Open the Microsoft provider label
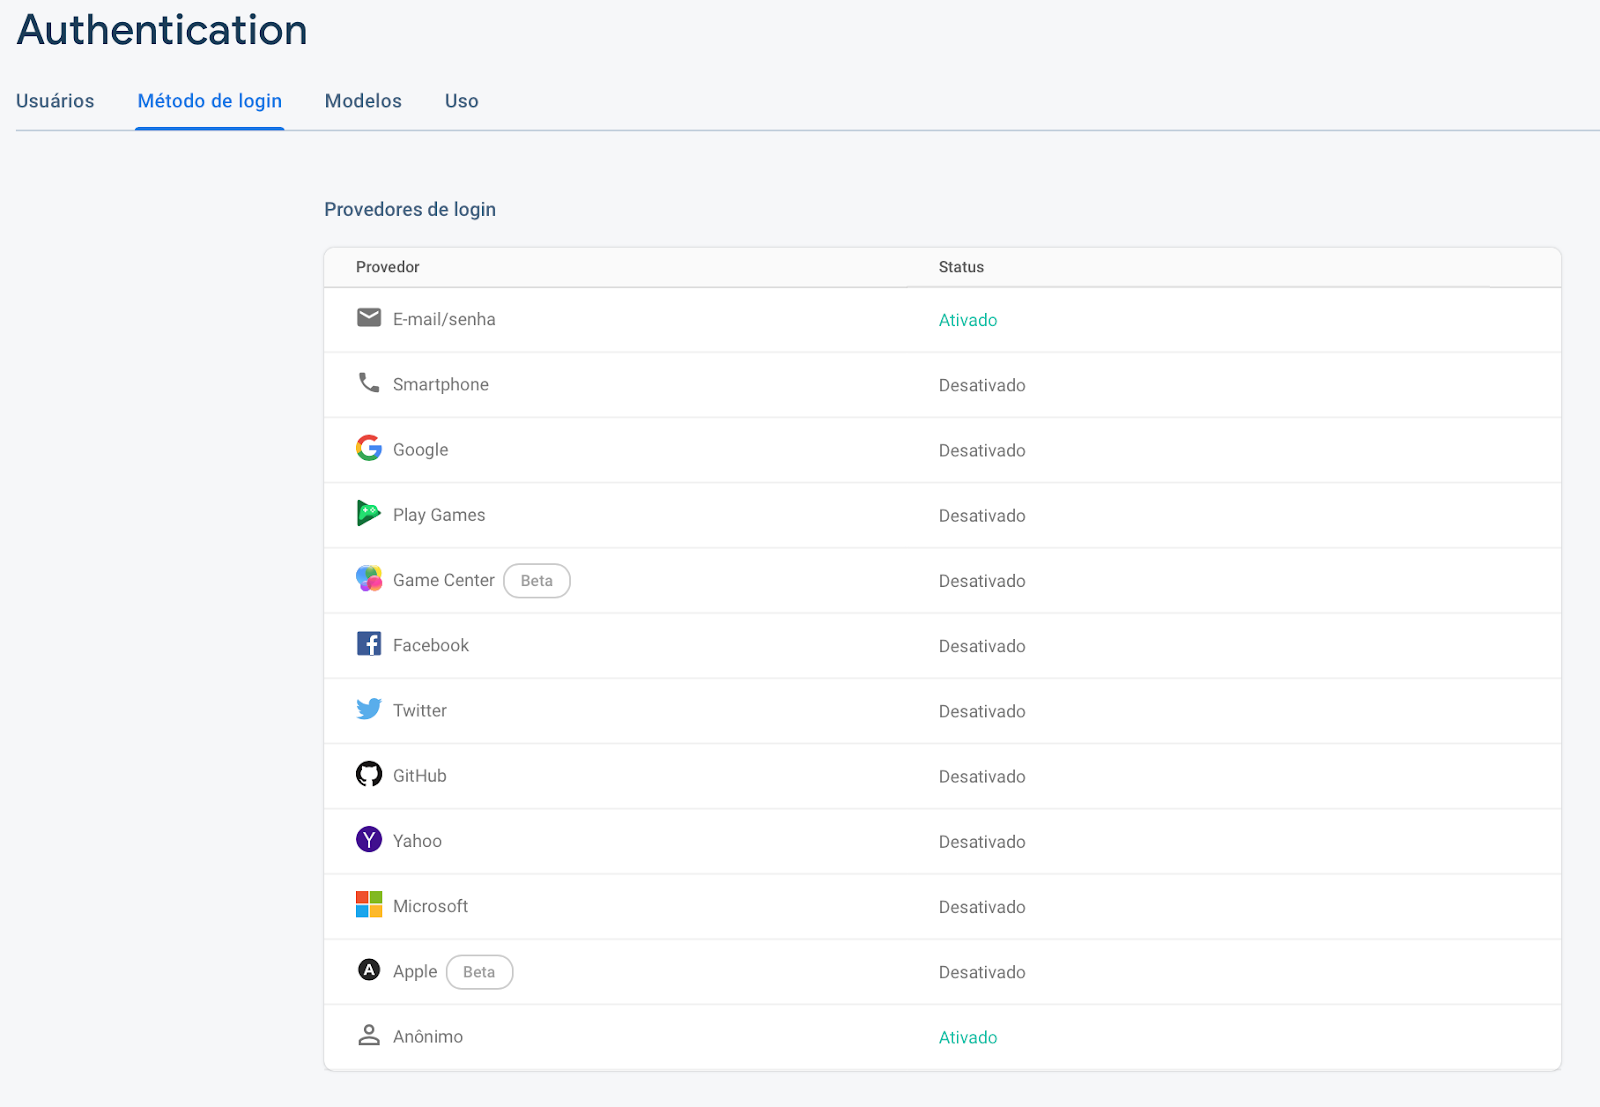Viewport: 1600px width, 1107px height. [430, 906]
